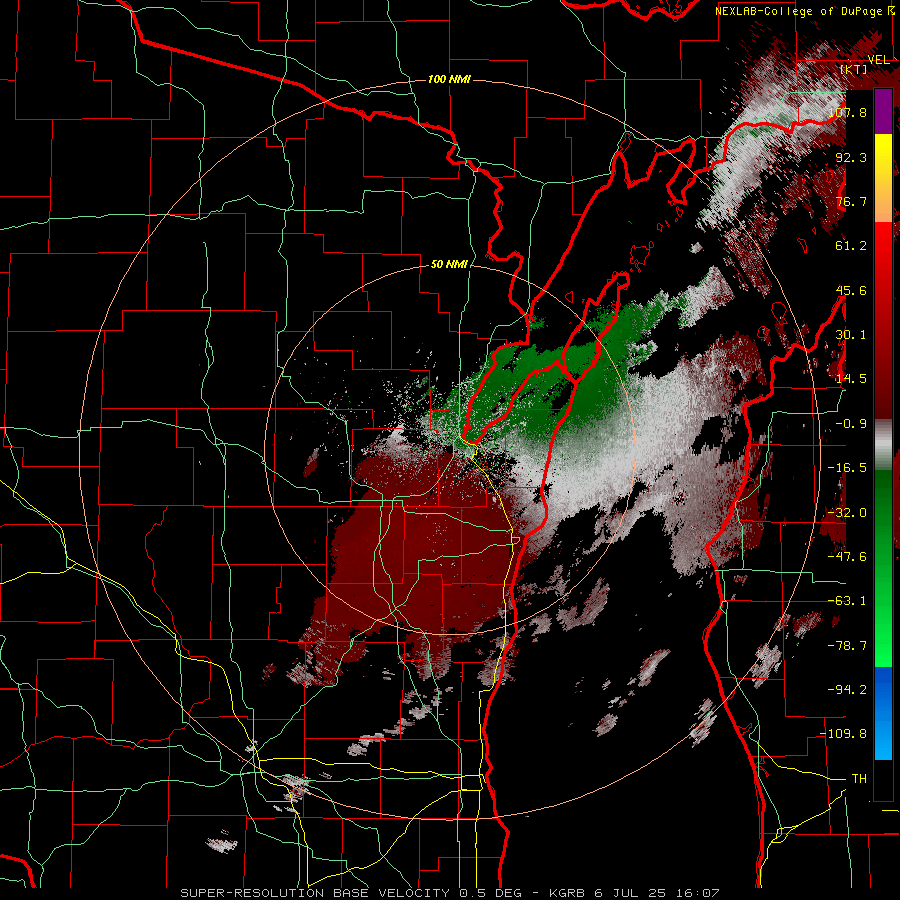Click the 61.2 legend value
The height and width of the screenshot is (900, 900).
[851, 246]
